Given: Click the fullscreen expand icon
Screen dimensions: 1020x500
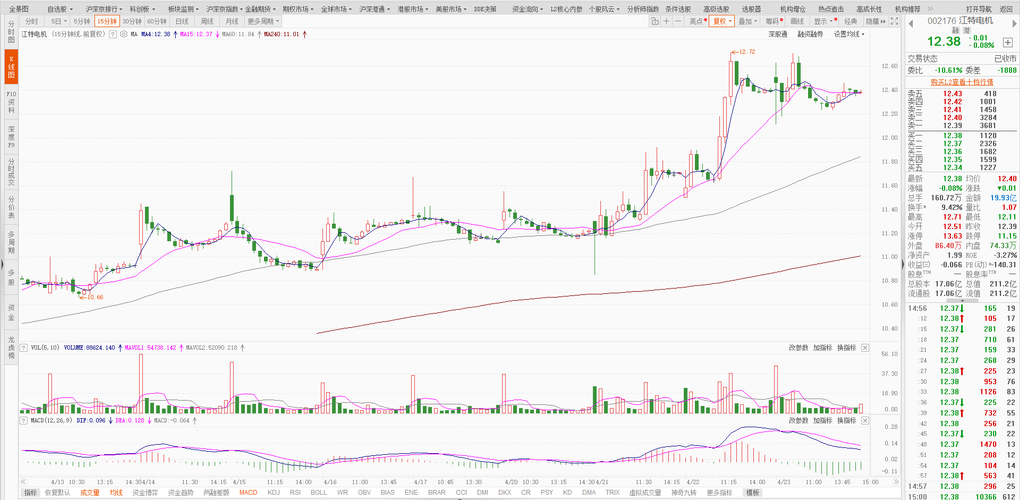Looking at the screenshot, I should point(894,21).
